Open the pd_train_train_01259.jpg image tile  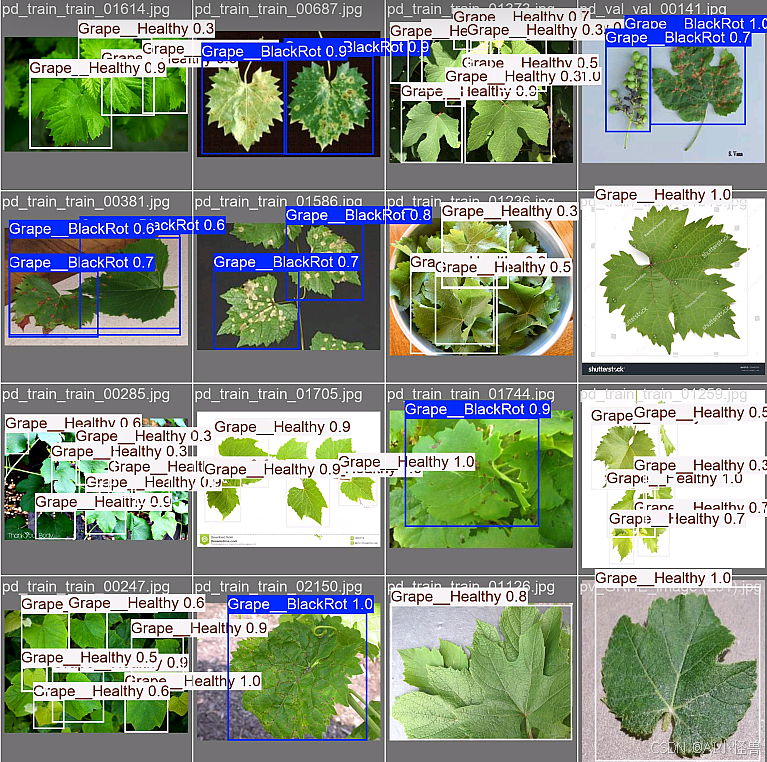[x=673, y=479]
